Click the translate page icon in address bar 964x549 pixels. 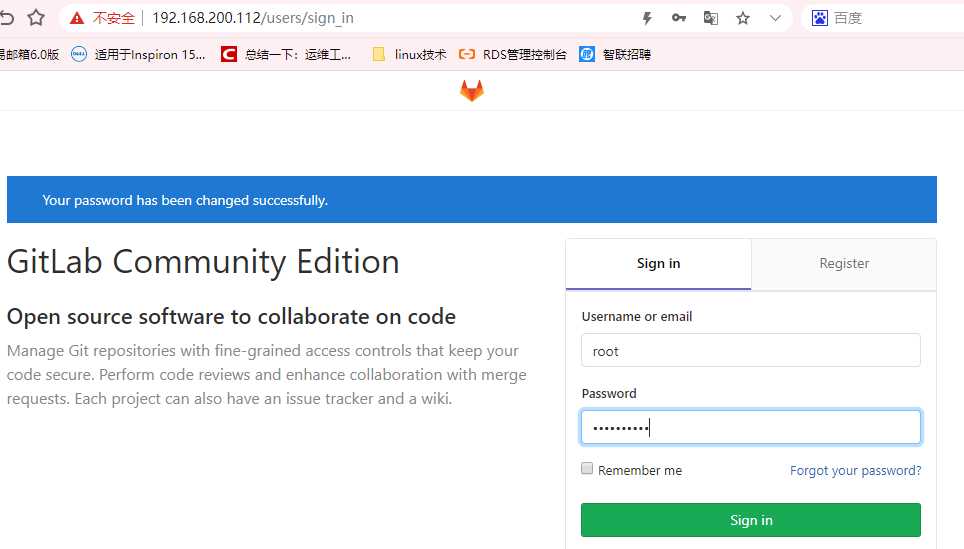pyautogui.click(x=711, y=18)
